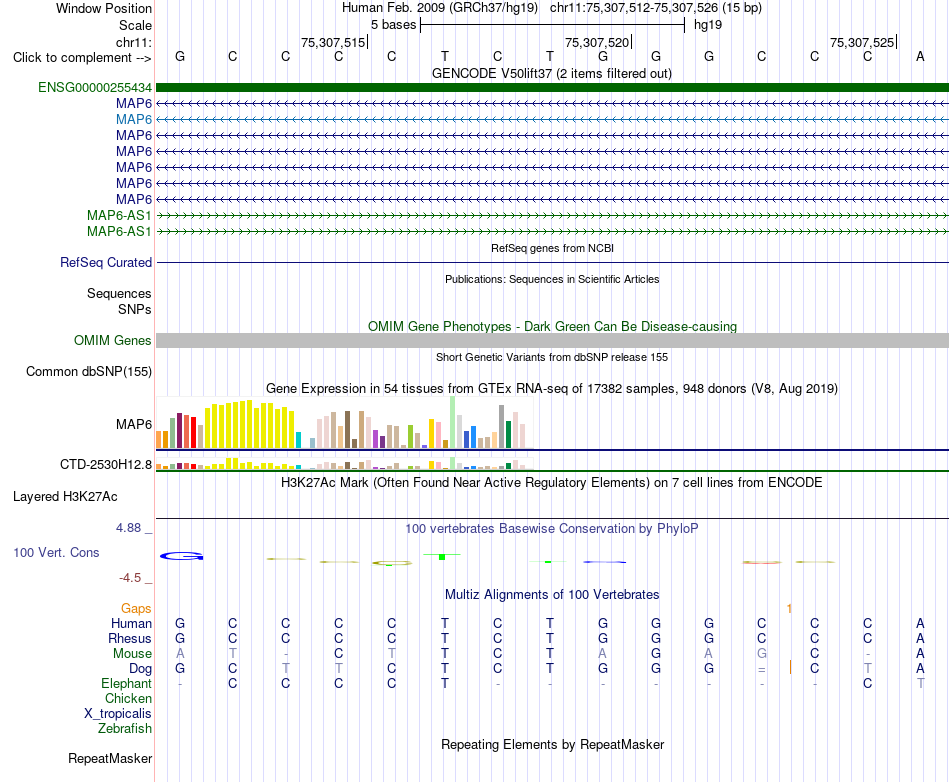Open 'Publications: Sequences in Scientific Articles' title

552,279
